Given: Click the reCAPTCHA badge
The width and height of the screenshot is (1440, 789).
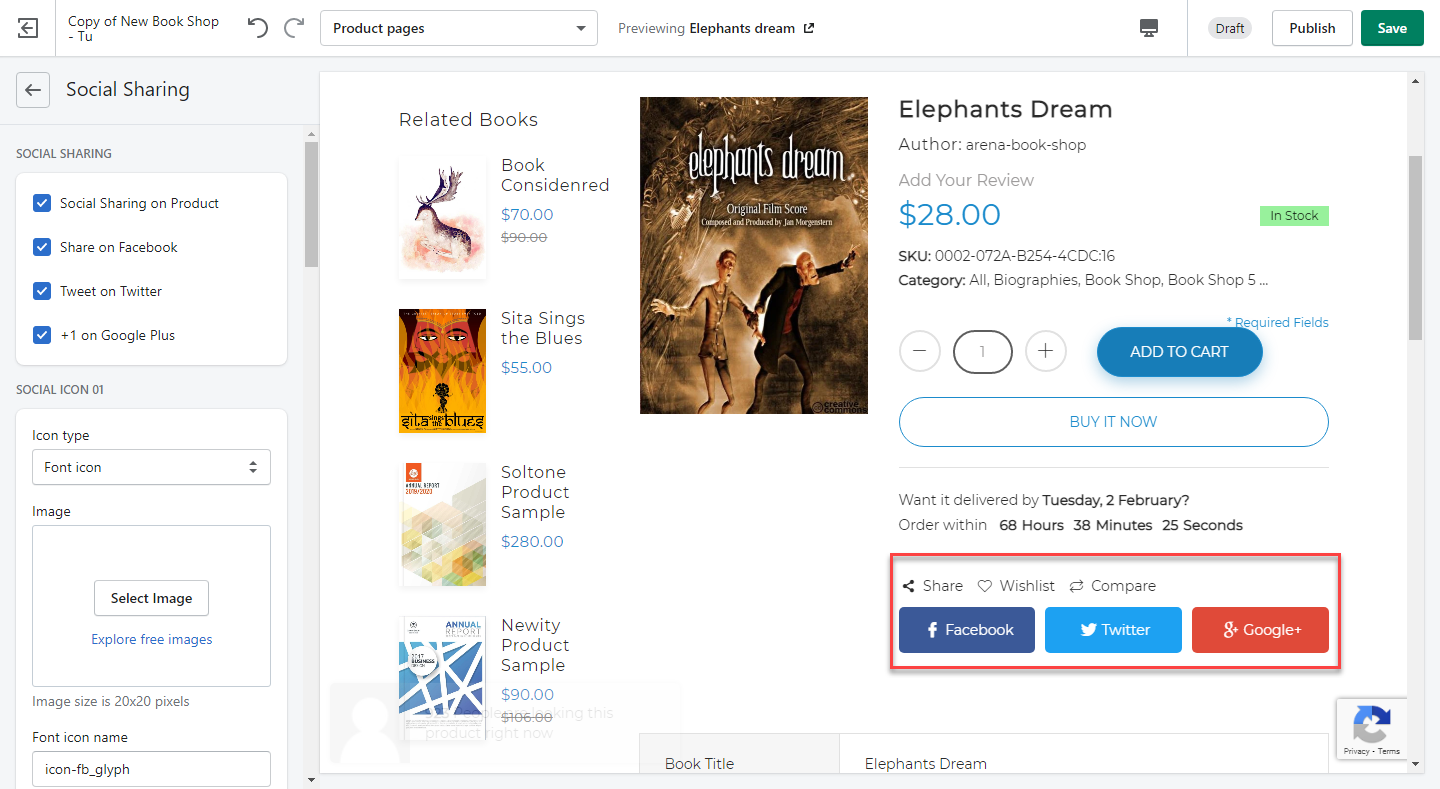Looking at the screenshot, I should pyautogui.click(x=1372, y=728).
